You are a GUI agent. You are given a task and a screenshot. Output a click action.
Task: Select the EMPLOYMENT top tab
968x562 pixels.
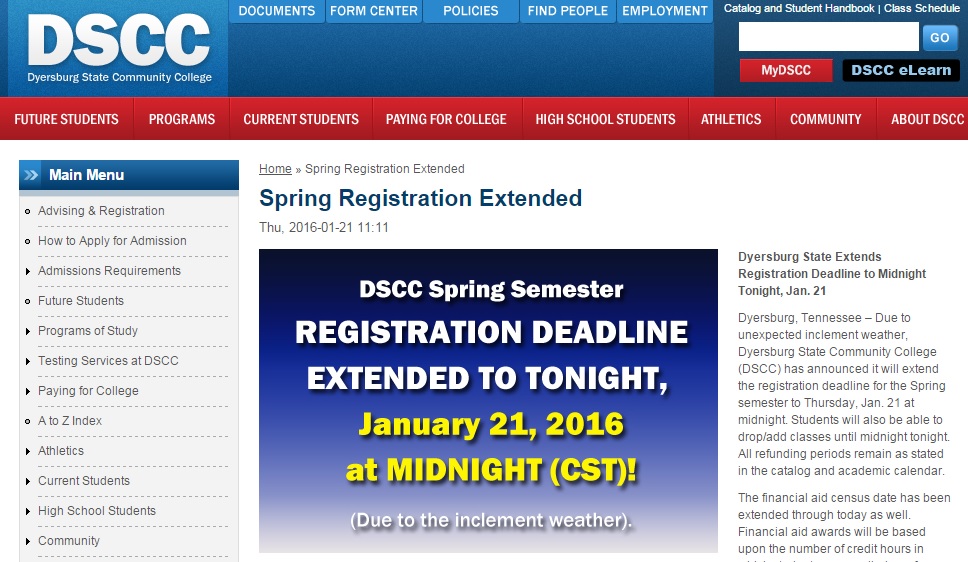point(664,11)
